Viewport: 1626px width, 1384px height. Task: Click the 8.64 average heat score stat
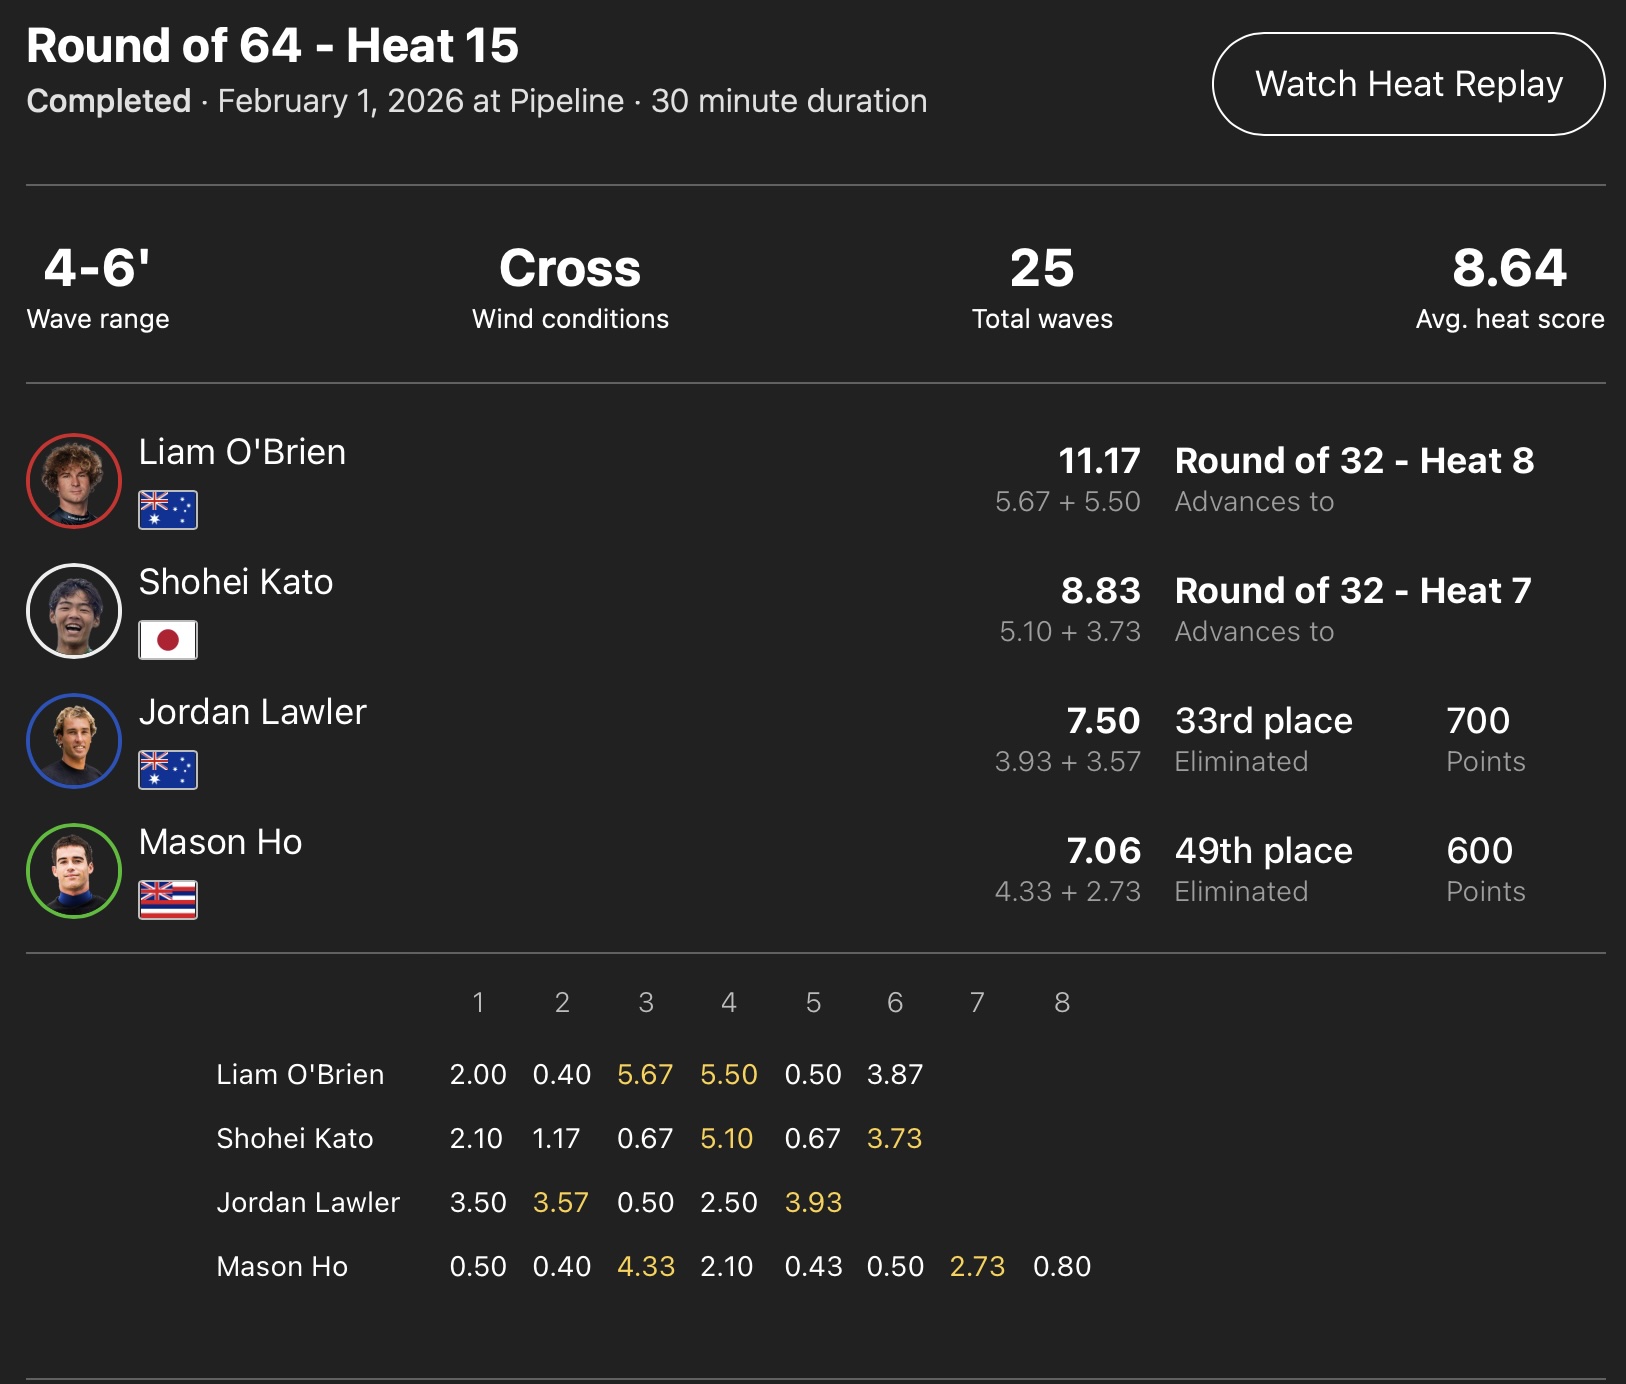pyautogui.click(x=1509, y=268)
